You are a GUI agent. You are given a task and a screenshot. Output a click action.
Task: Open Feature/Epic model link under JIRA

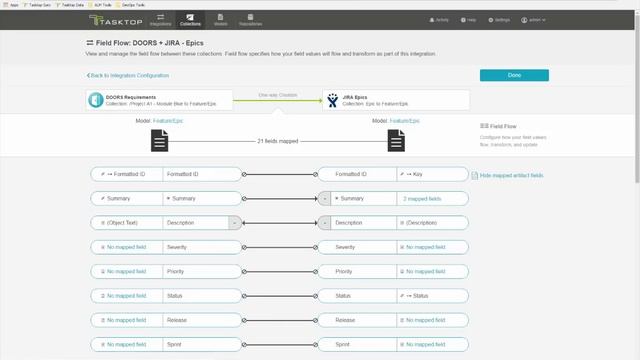pos(404,121)
